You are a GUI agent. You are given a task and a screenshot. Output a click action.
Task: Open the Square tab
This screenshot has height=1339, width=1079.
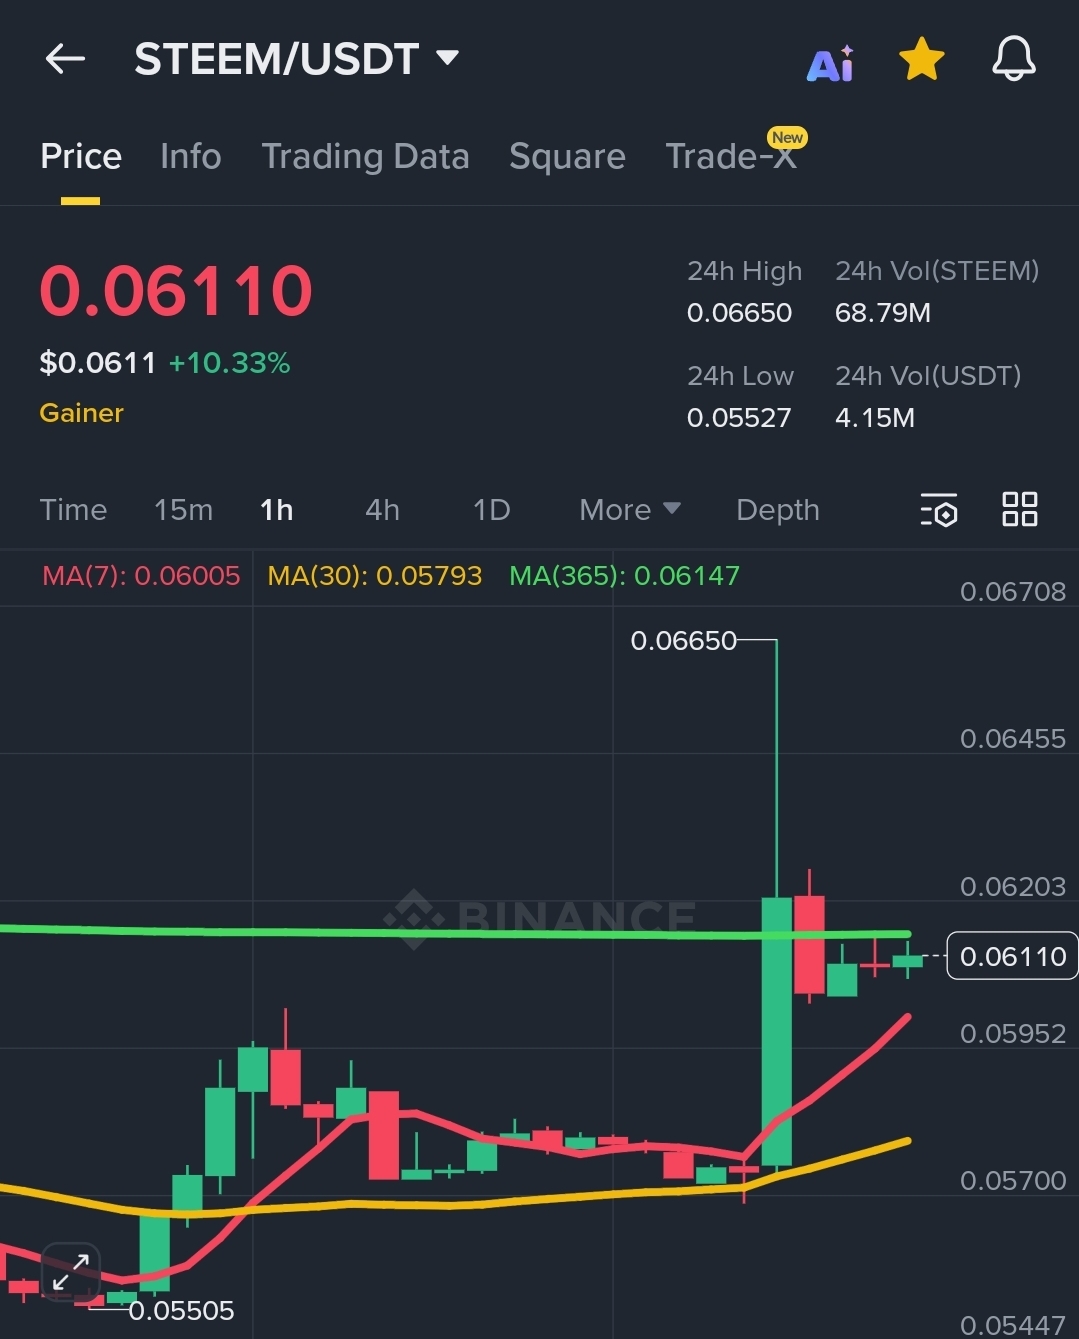(567, 156)
